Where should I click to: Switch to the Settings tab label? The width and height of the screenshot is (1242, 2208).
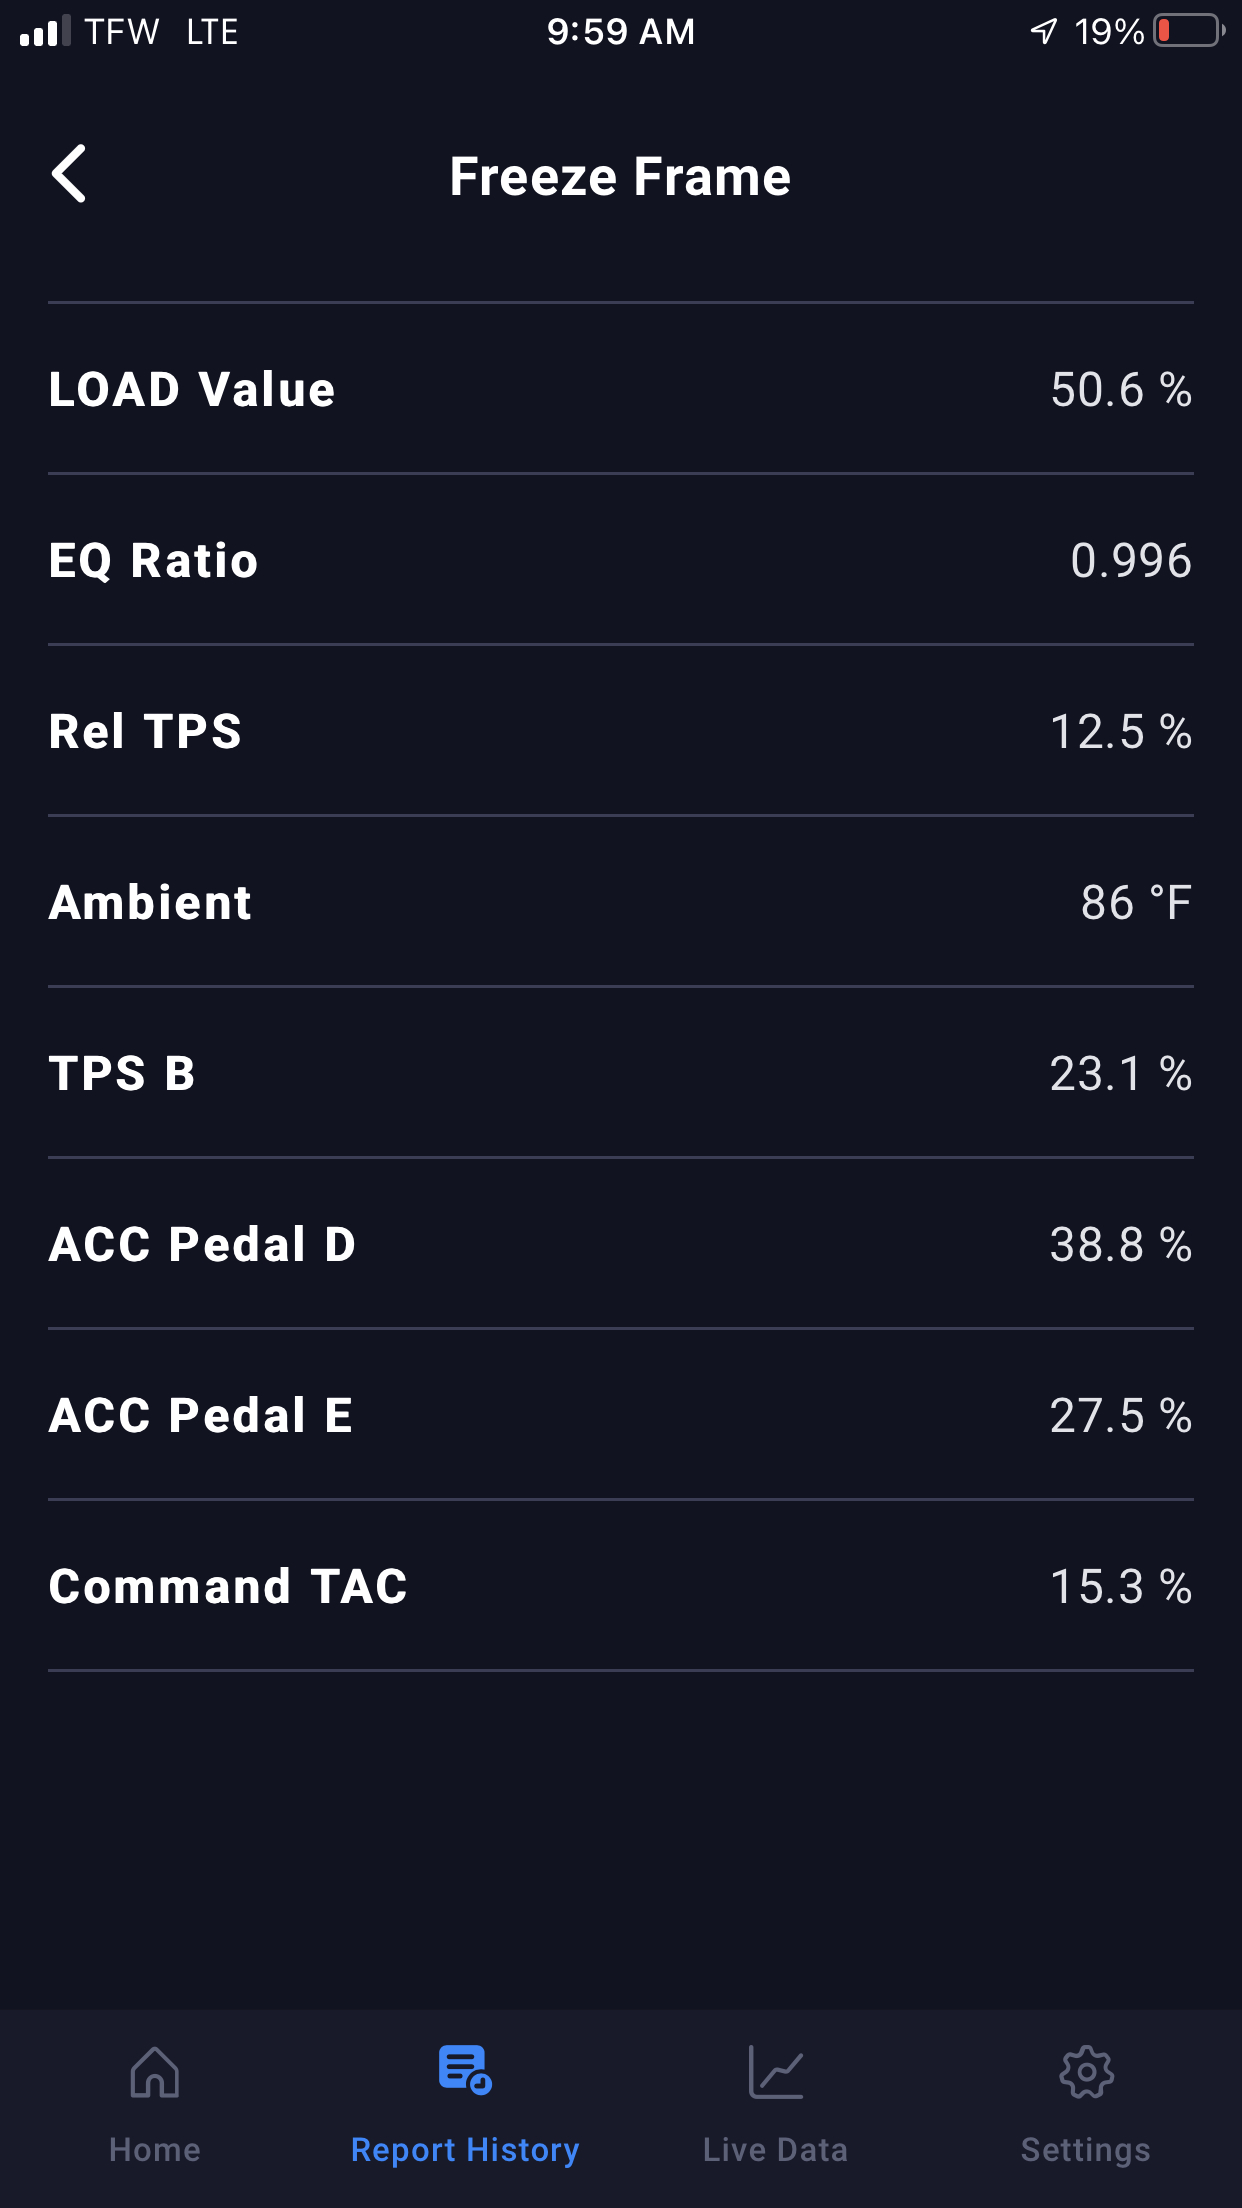tap(1086, 2150)
